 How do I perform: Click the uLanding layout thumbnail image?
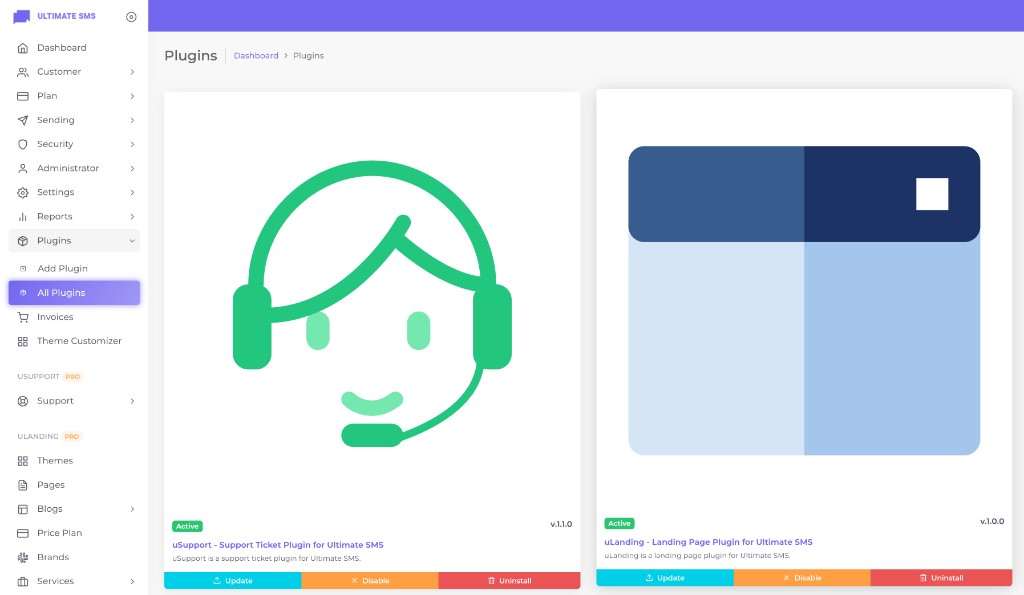click(804, 300)
